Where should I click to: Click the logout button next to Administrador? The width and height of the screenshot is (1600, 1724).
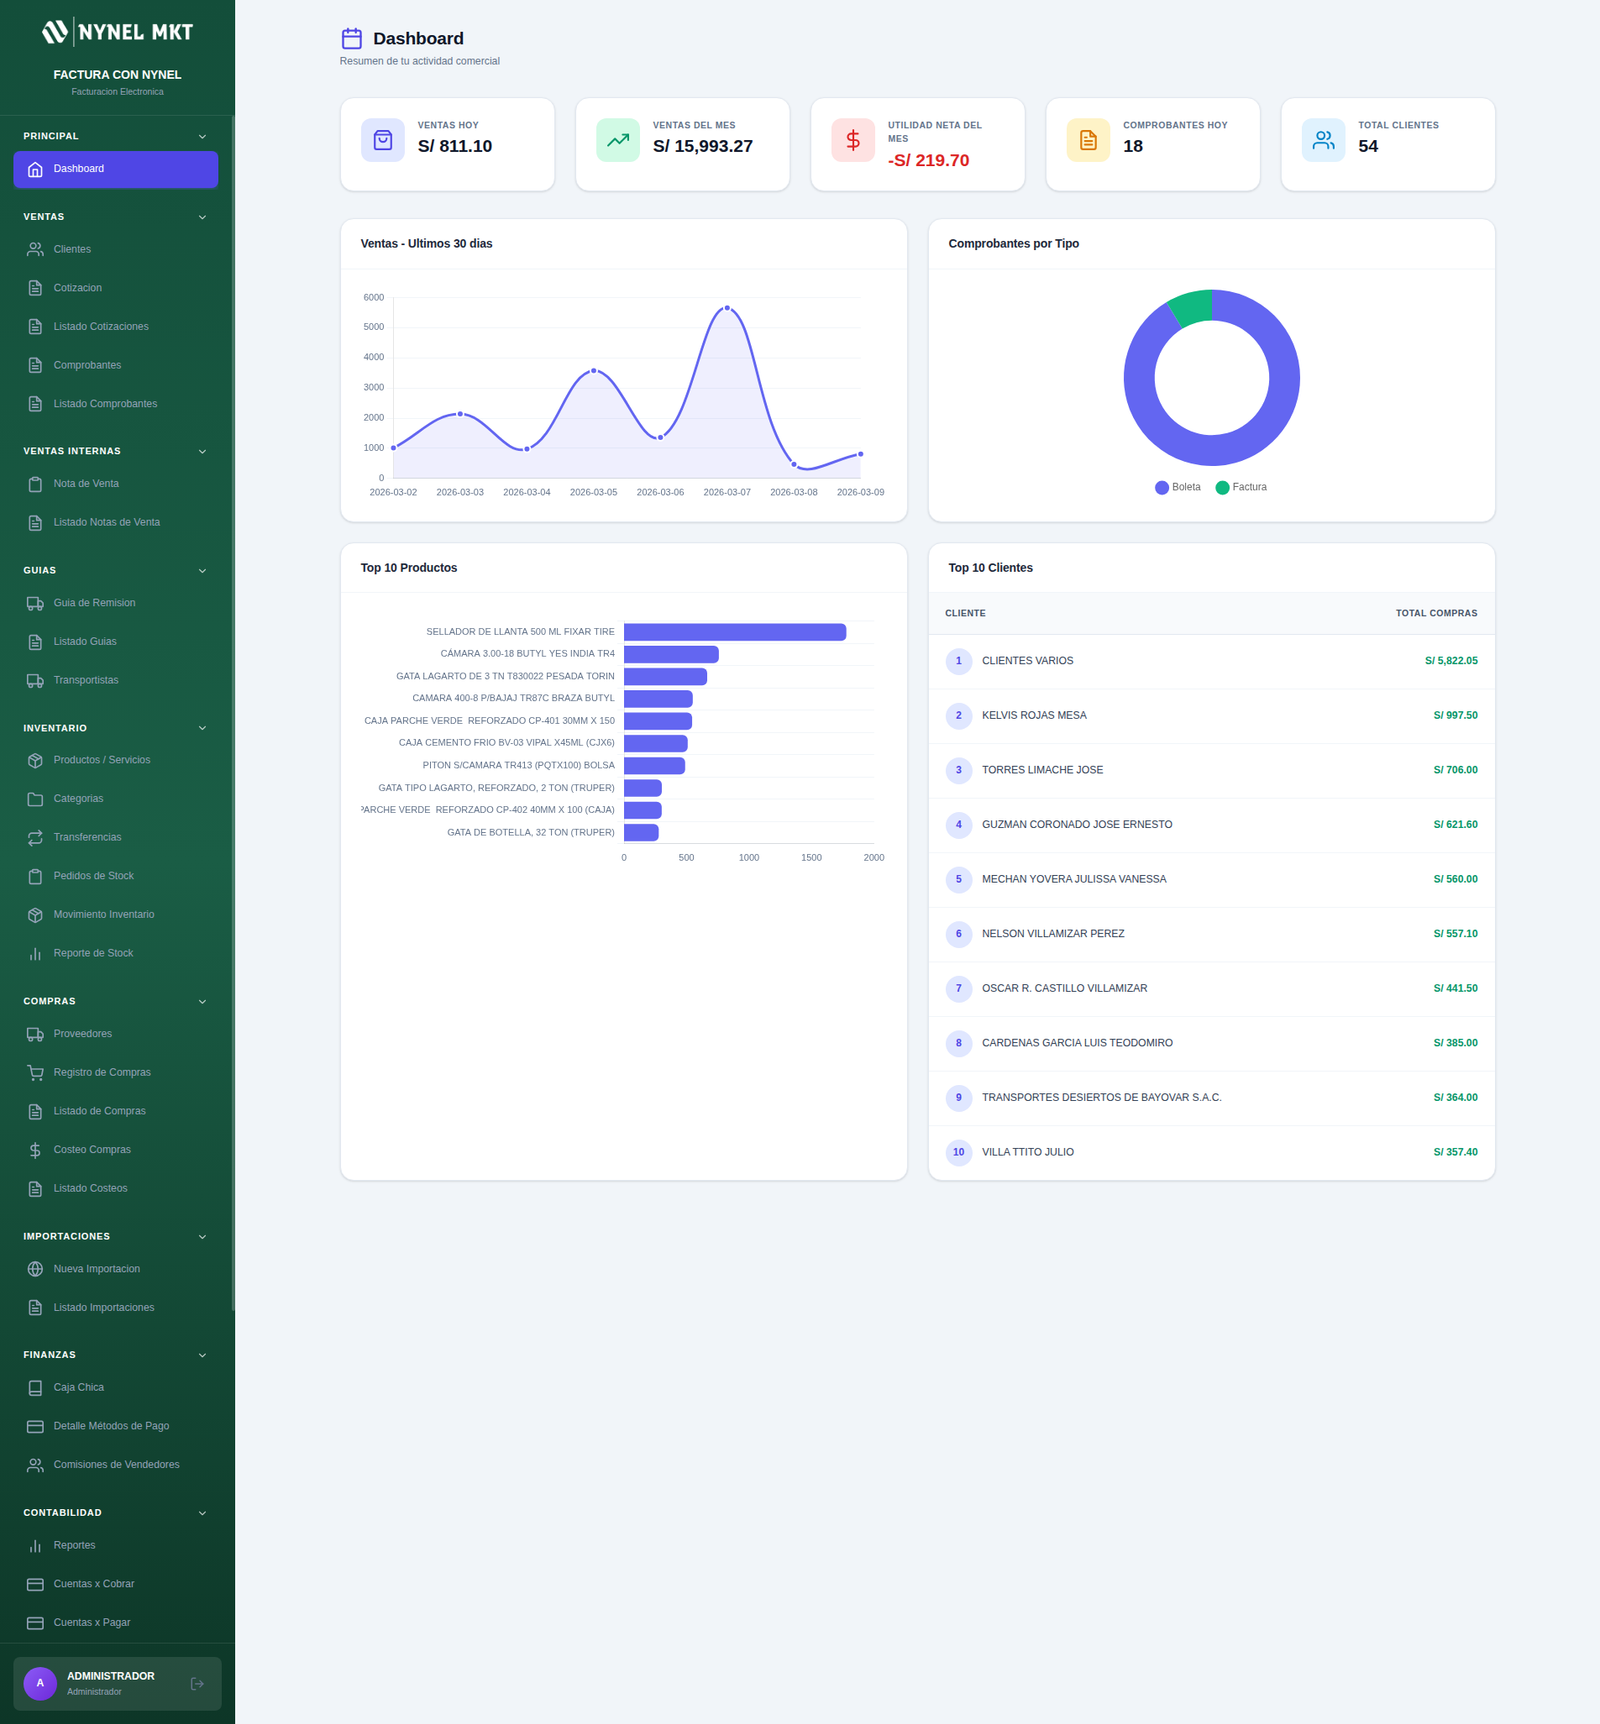click(x=197, y=1683)
